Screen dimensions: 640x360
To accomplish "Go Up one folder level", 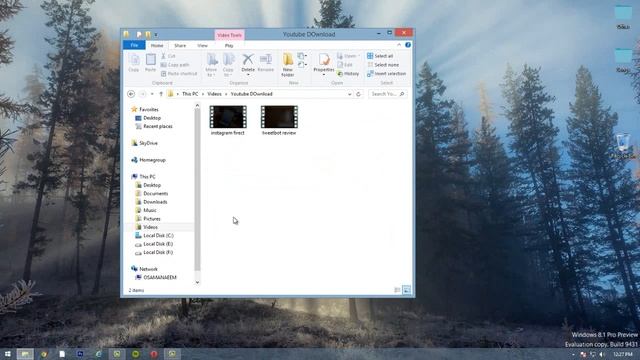I will point(161,94).
